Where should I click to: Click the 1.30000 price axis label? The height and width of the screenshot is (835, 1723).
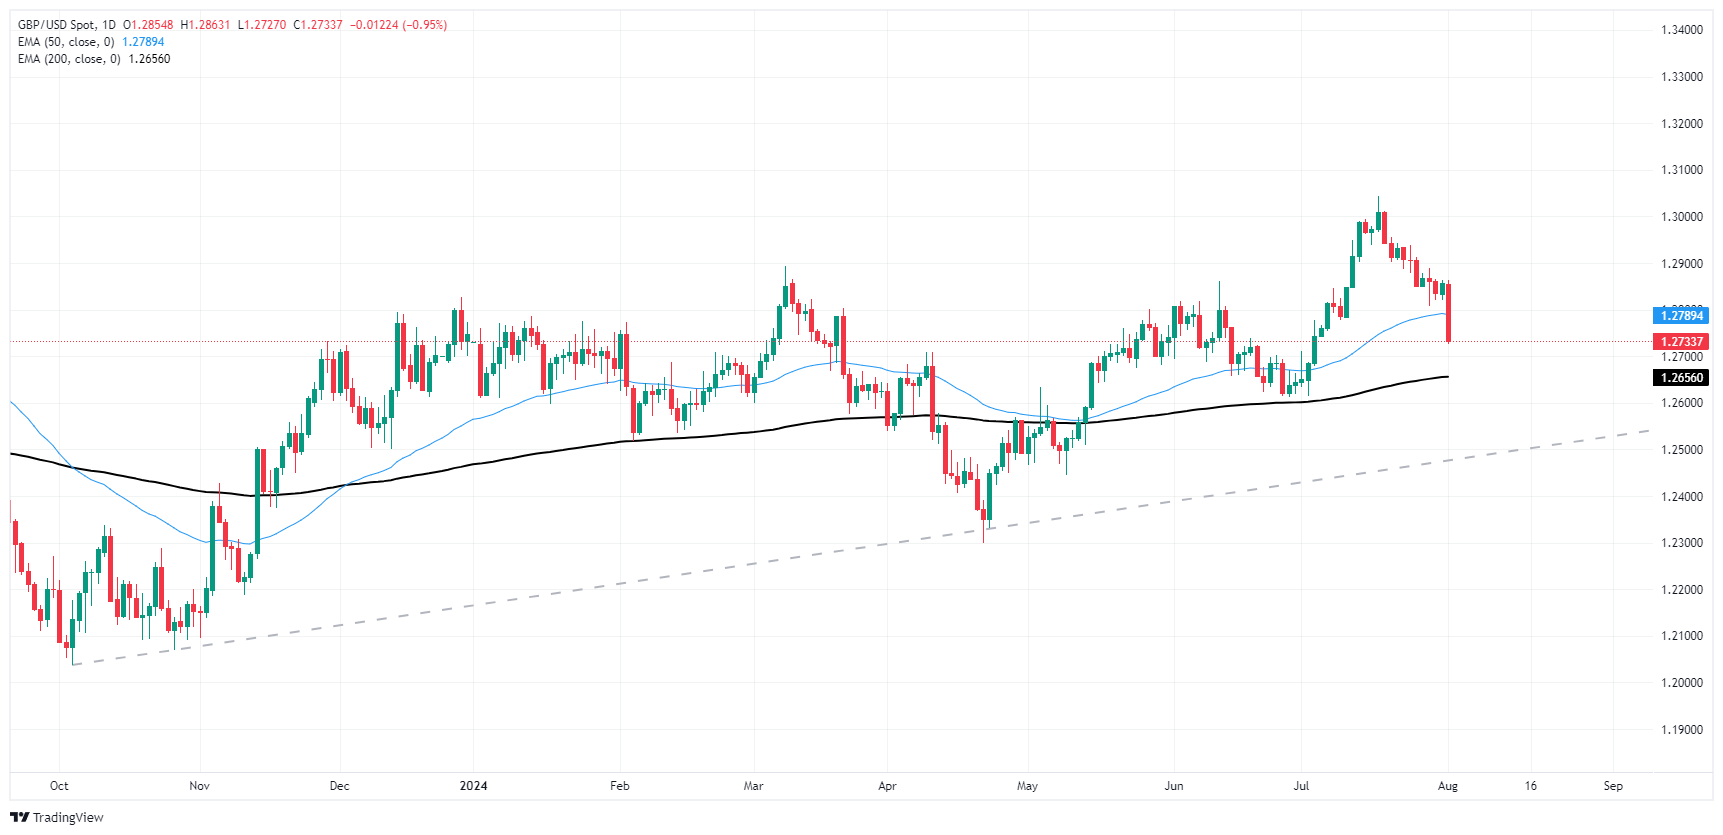pyautogui.click(x=1681, y=217)
